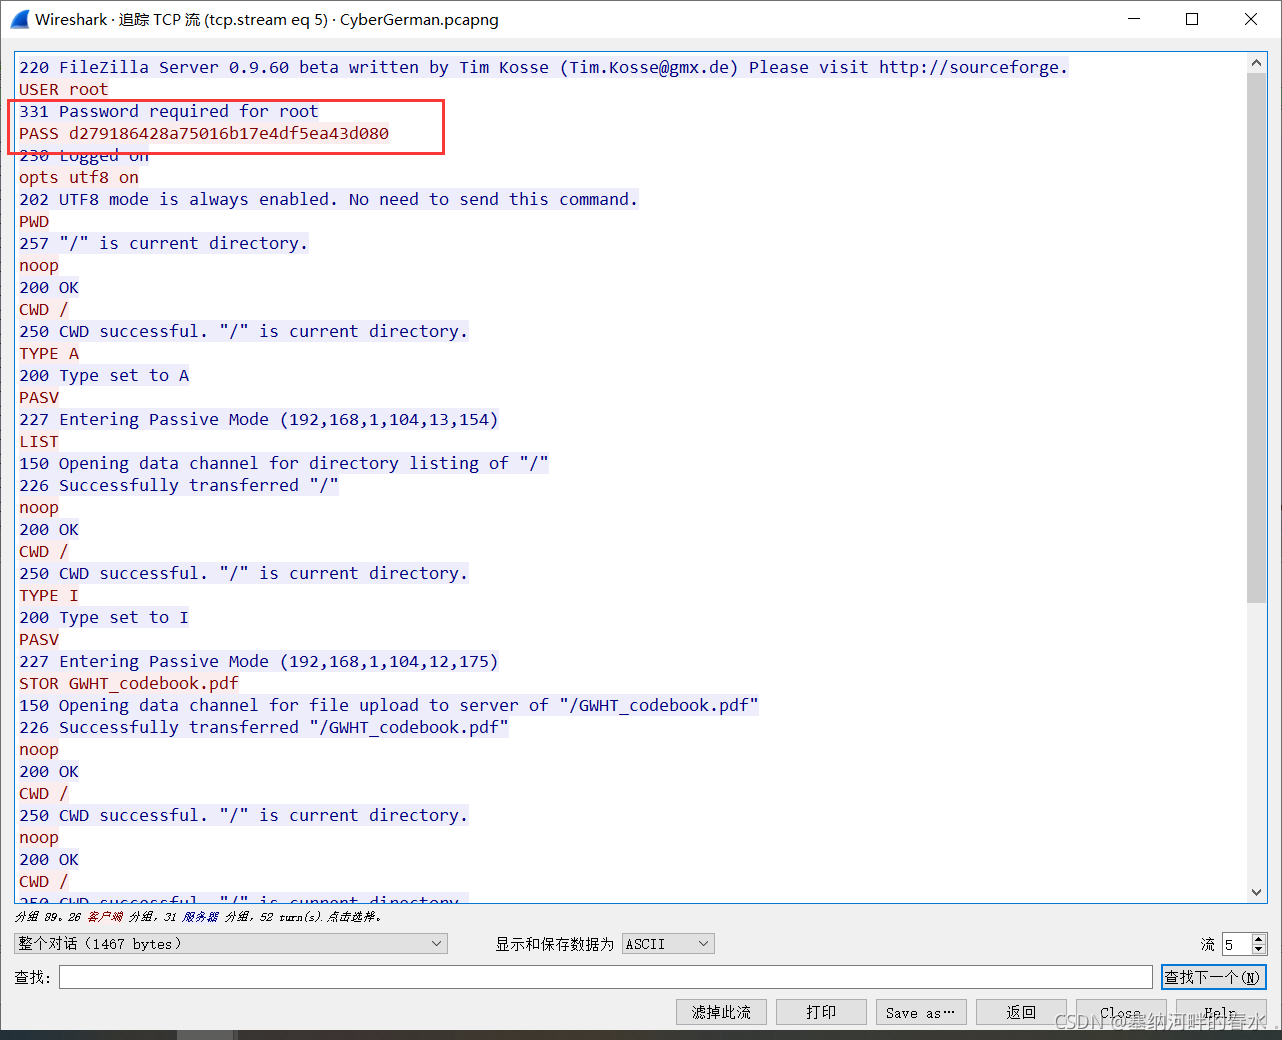Click the Wireshark shark fin title icon
This screenshot has height=1040, width=1282.
(19, 19)
